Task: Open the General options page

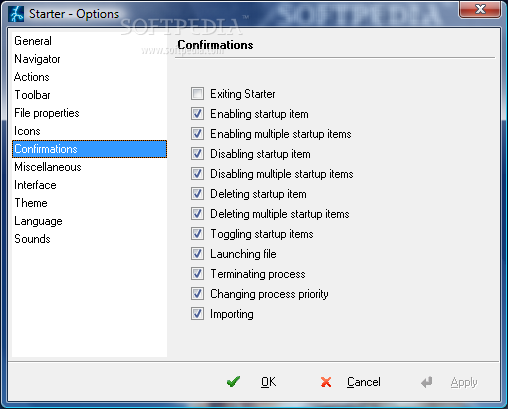Action: pos(89,41)
